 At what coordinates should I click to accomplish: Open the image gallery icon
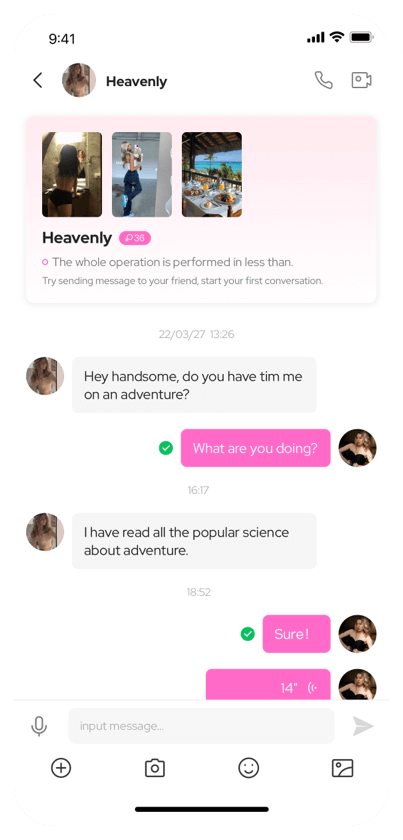(x=342, y=768)
